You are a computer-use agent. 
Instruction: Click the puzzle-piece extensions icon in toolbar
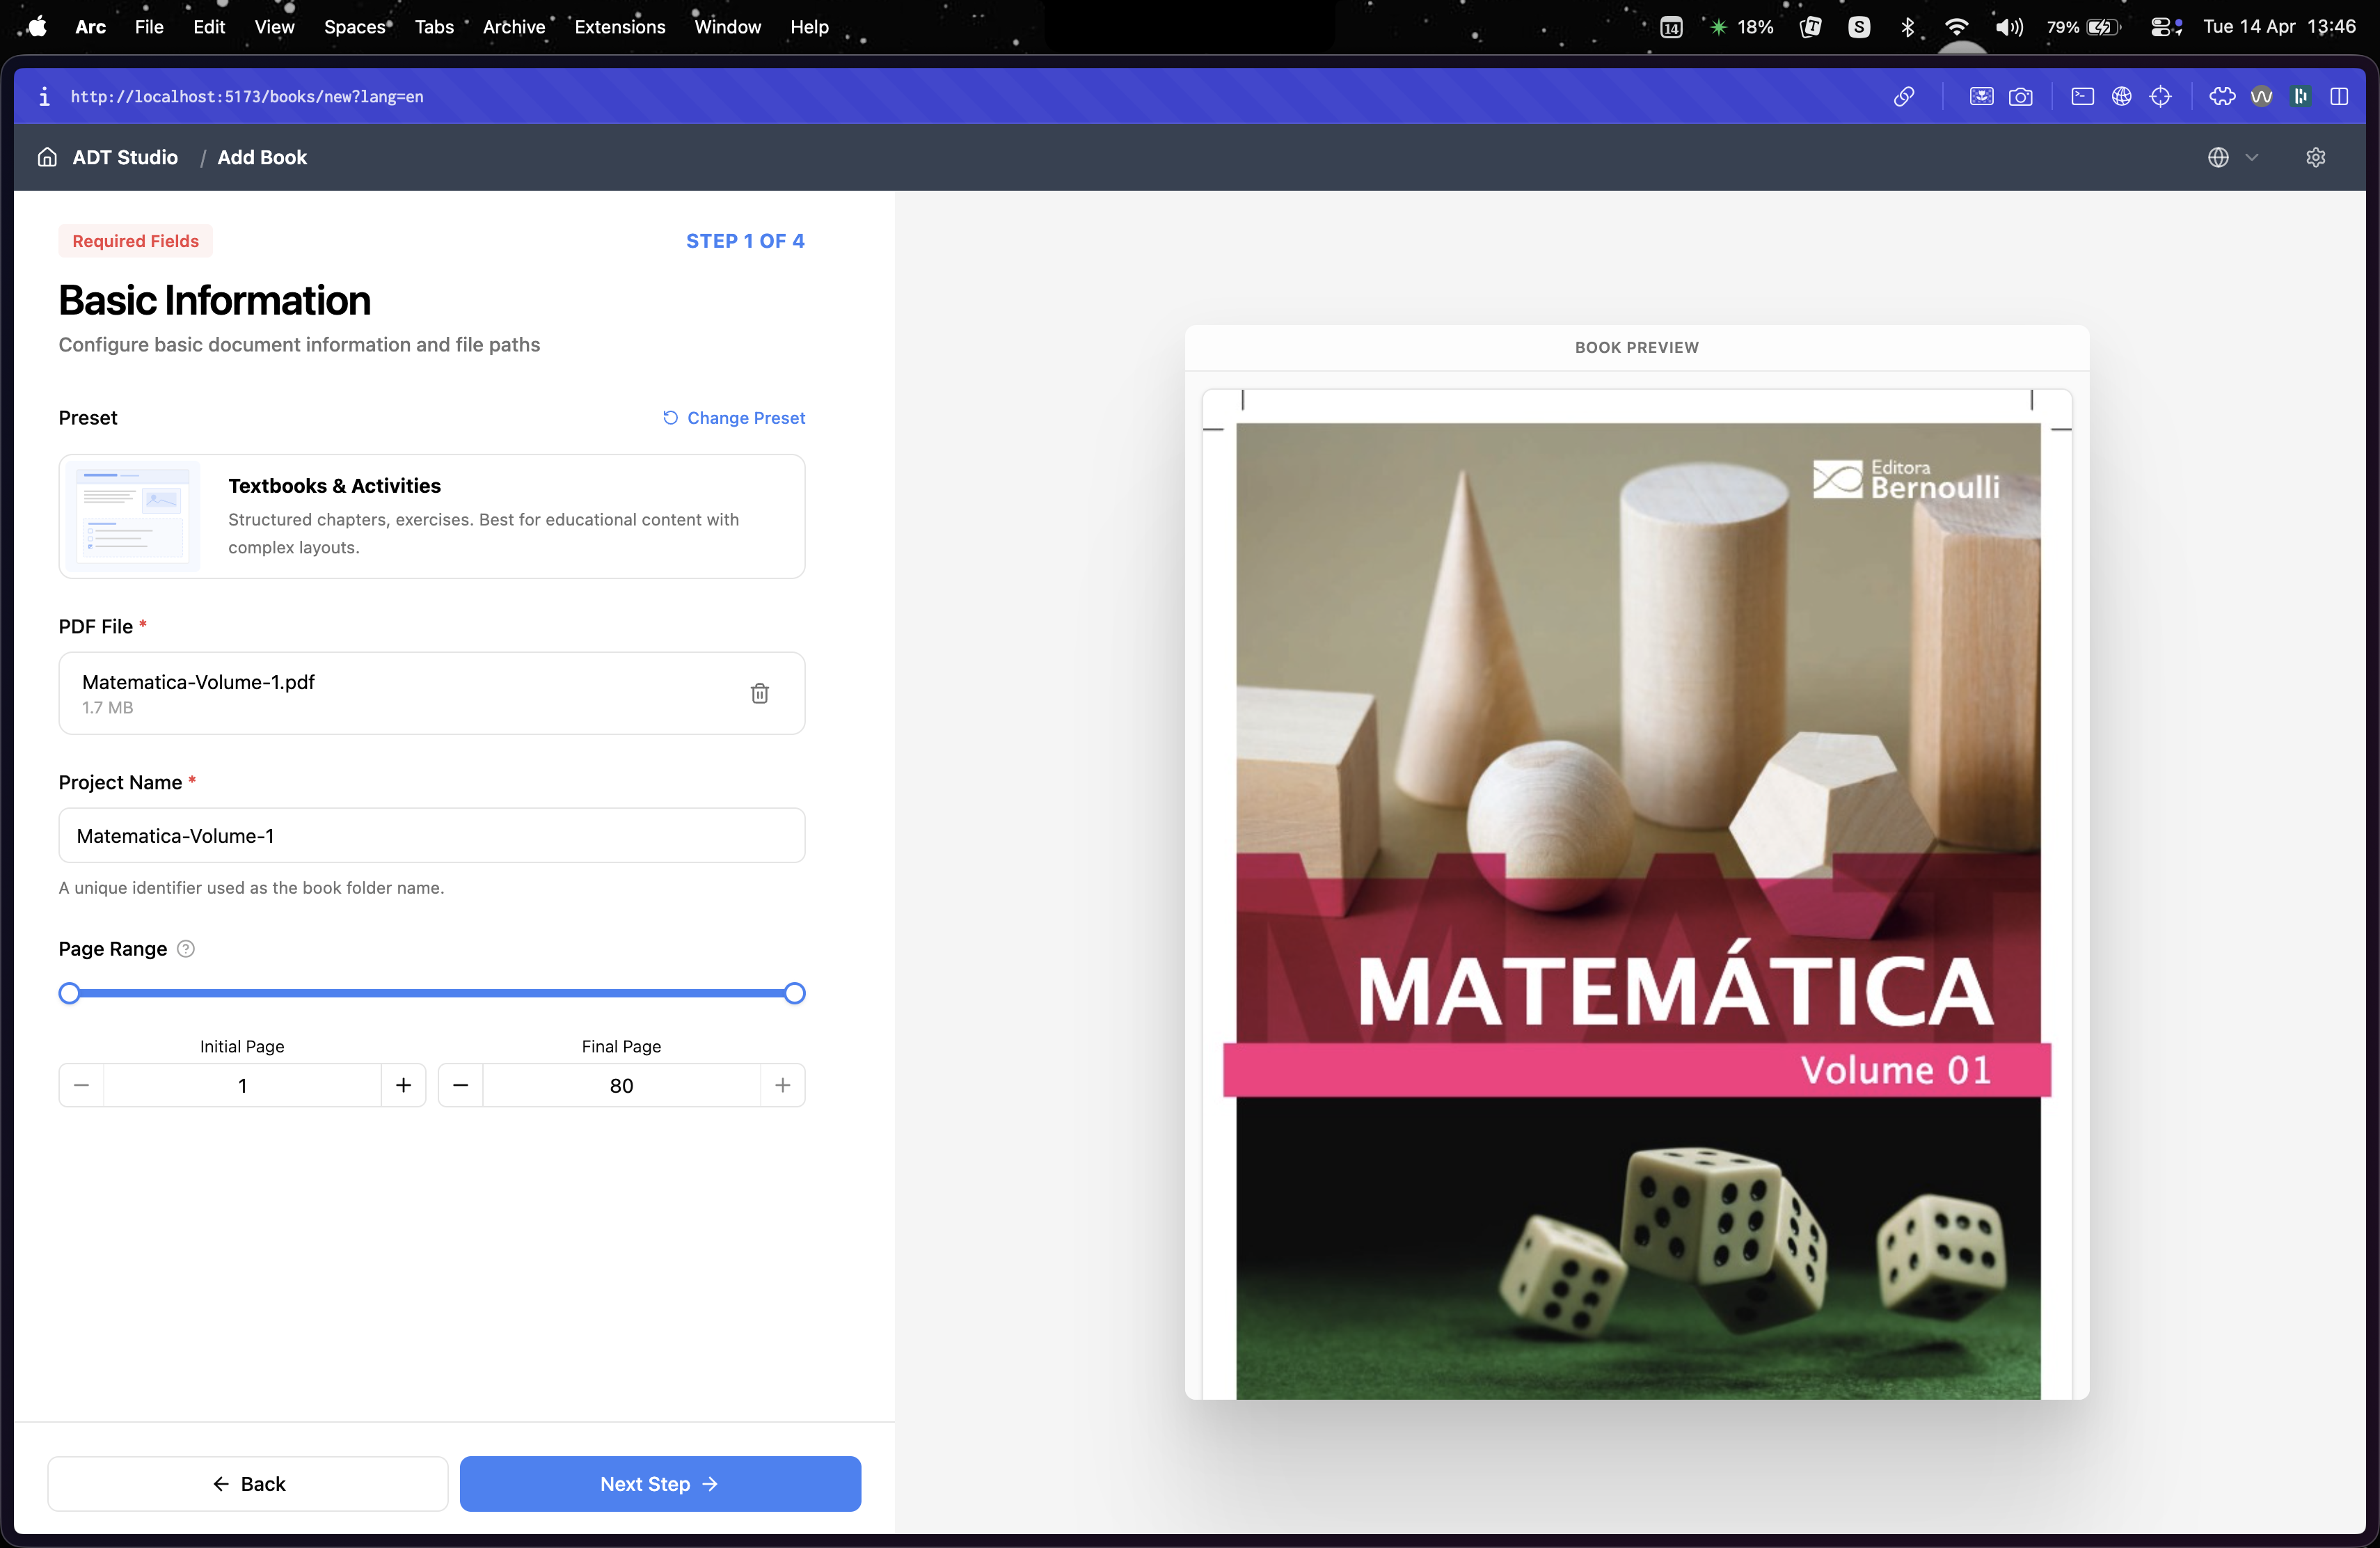click(x=2222, y=96)
